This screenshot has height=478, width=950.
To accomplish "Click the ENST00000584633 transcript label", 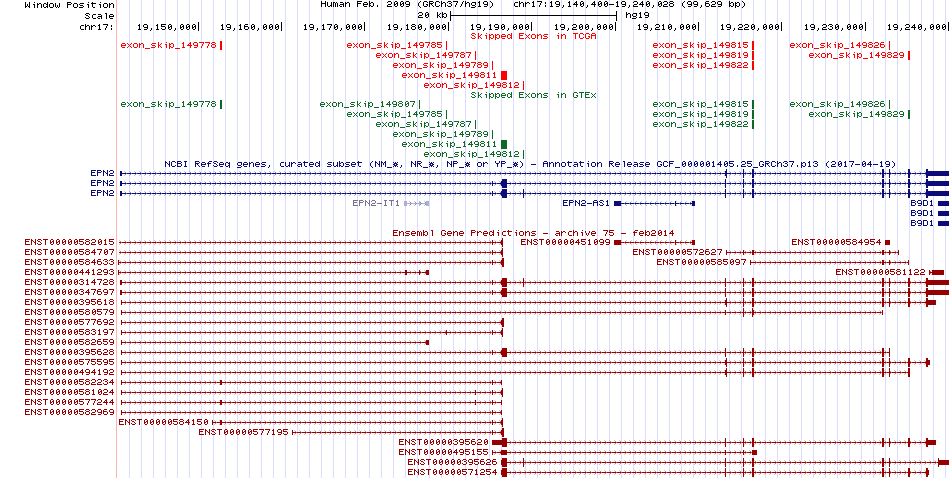I will (x=70, y=262).
